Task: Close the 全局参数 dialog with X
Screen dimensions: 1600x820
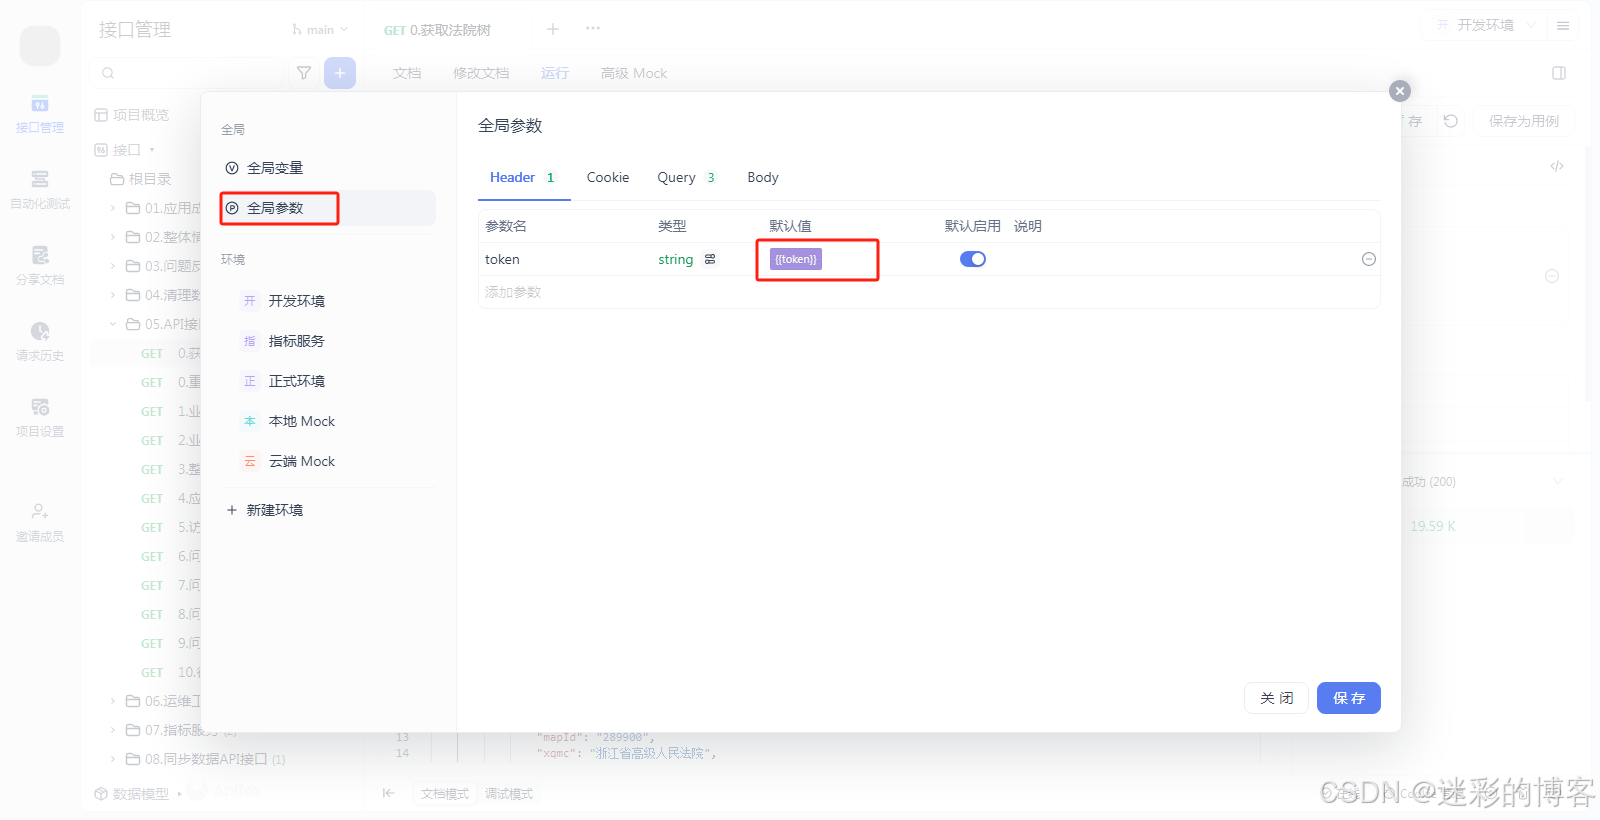Action: [1400, 91]
